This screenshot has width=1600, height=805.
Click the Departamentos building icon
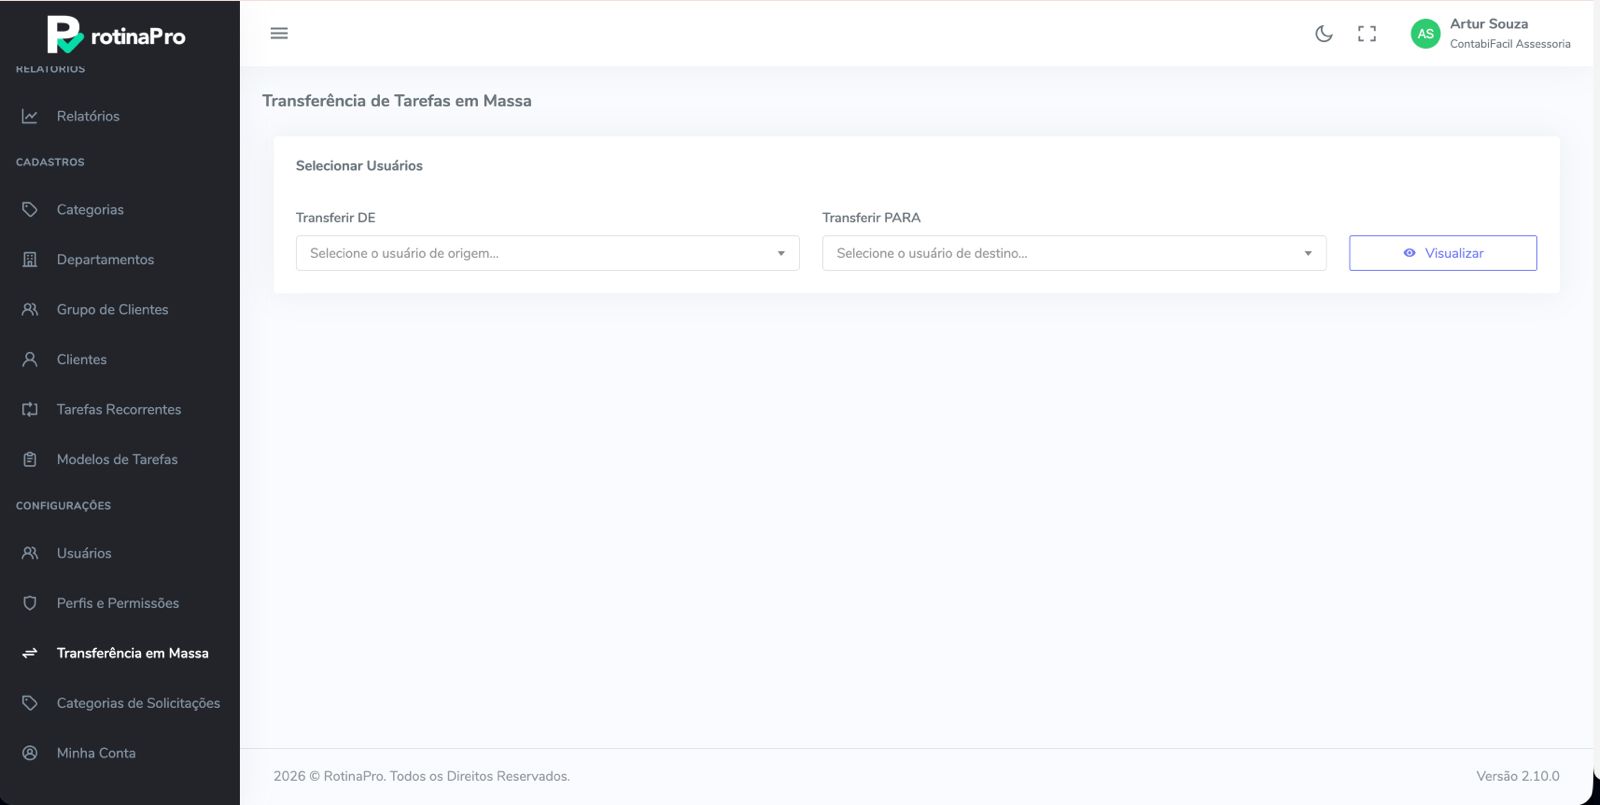pos(30,260)
